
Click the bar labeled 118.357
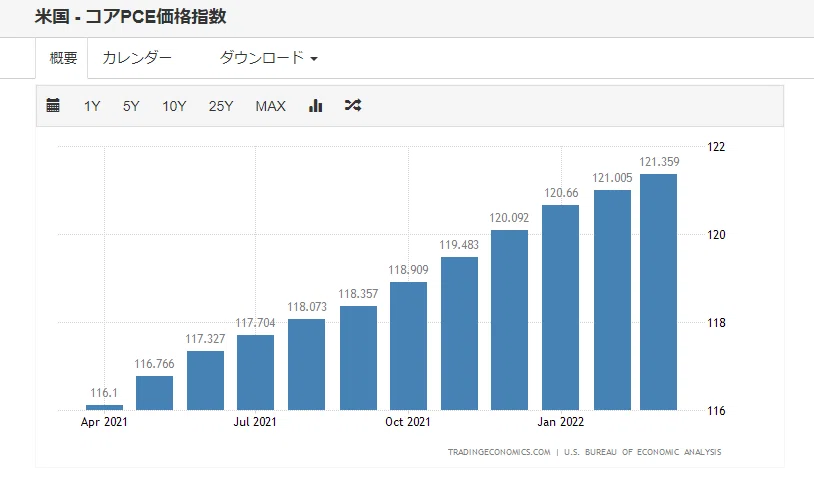pyautogui.click(x=358, y=358)
